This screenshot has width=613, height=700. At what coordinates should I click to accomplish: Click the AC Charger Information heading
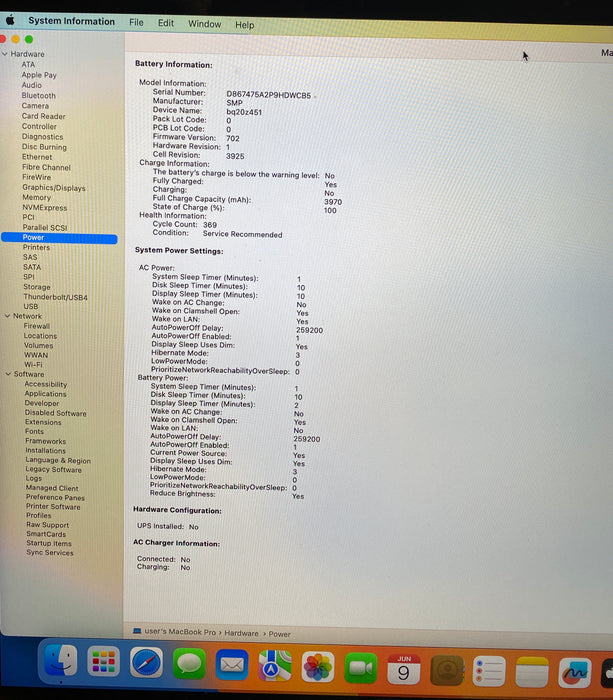176,543
